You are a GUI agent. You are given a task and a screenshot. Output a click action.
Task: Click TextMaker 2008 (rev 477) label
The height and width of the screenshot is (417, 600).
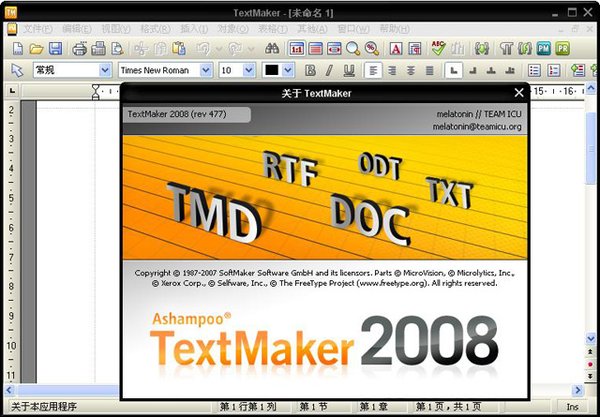(177, 114)
